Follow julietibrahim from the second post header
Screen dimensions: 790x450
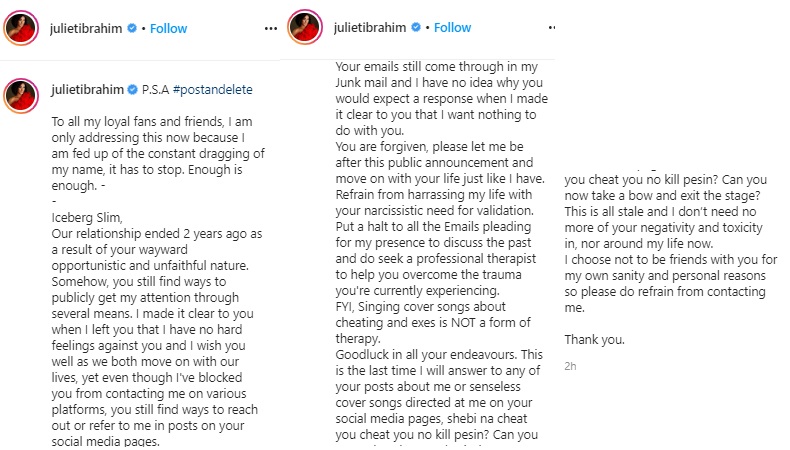pos(451,29)
